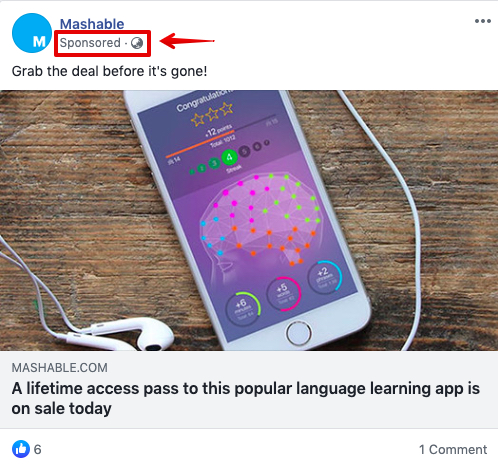Viewport: 498px width, 467px height.
Task: Click the Sponsored label
Action: point(90,43)
